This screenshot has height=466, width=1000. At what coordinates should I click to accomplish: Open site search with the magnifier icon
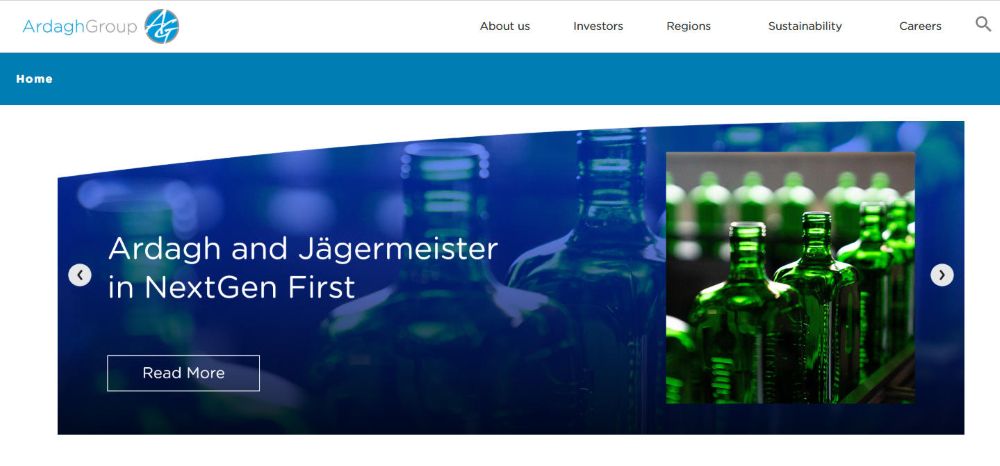[x=983, y=24]
